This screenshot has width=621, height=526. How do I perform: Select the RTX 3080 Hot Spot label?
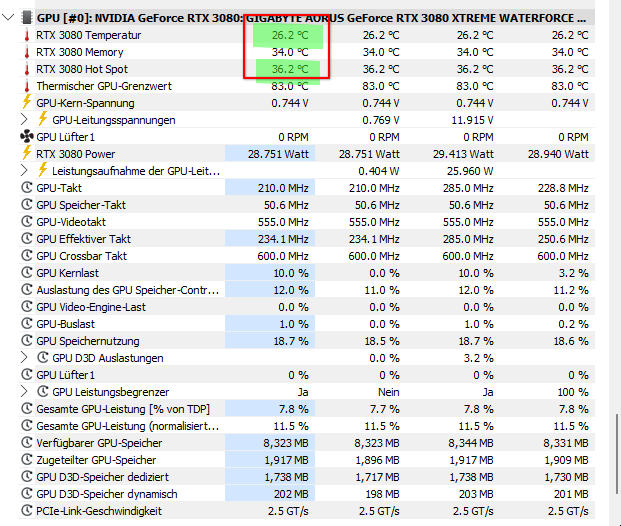[x=82, y=69]
